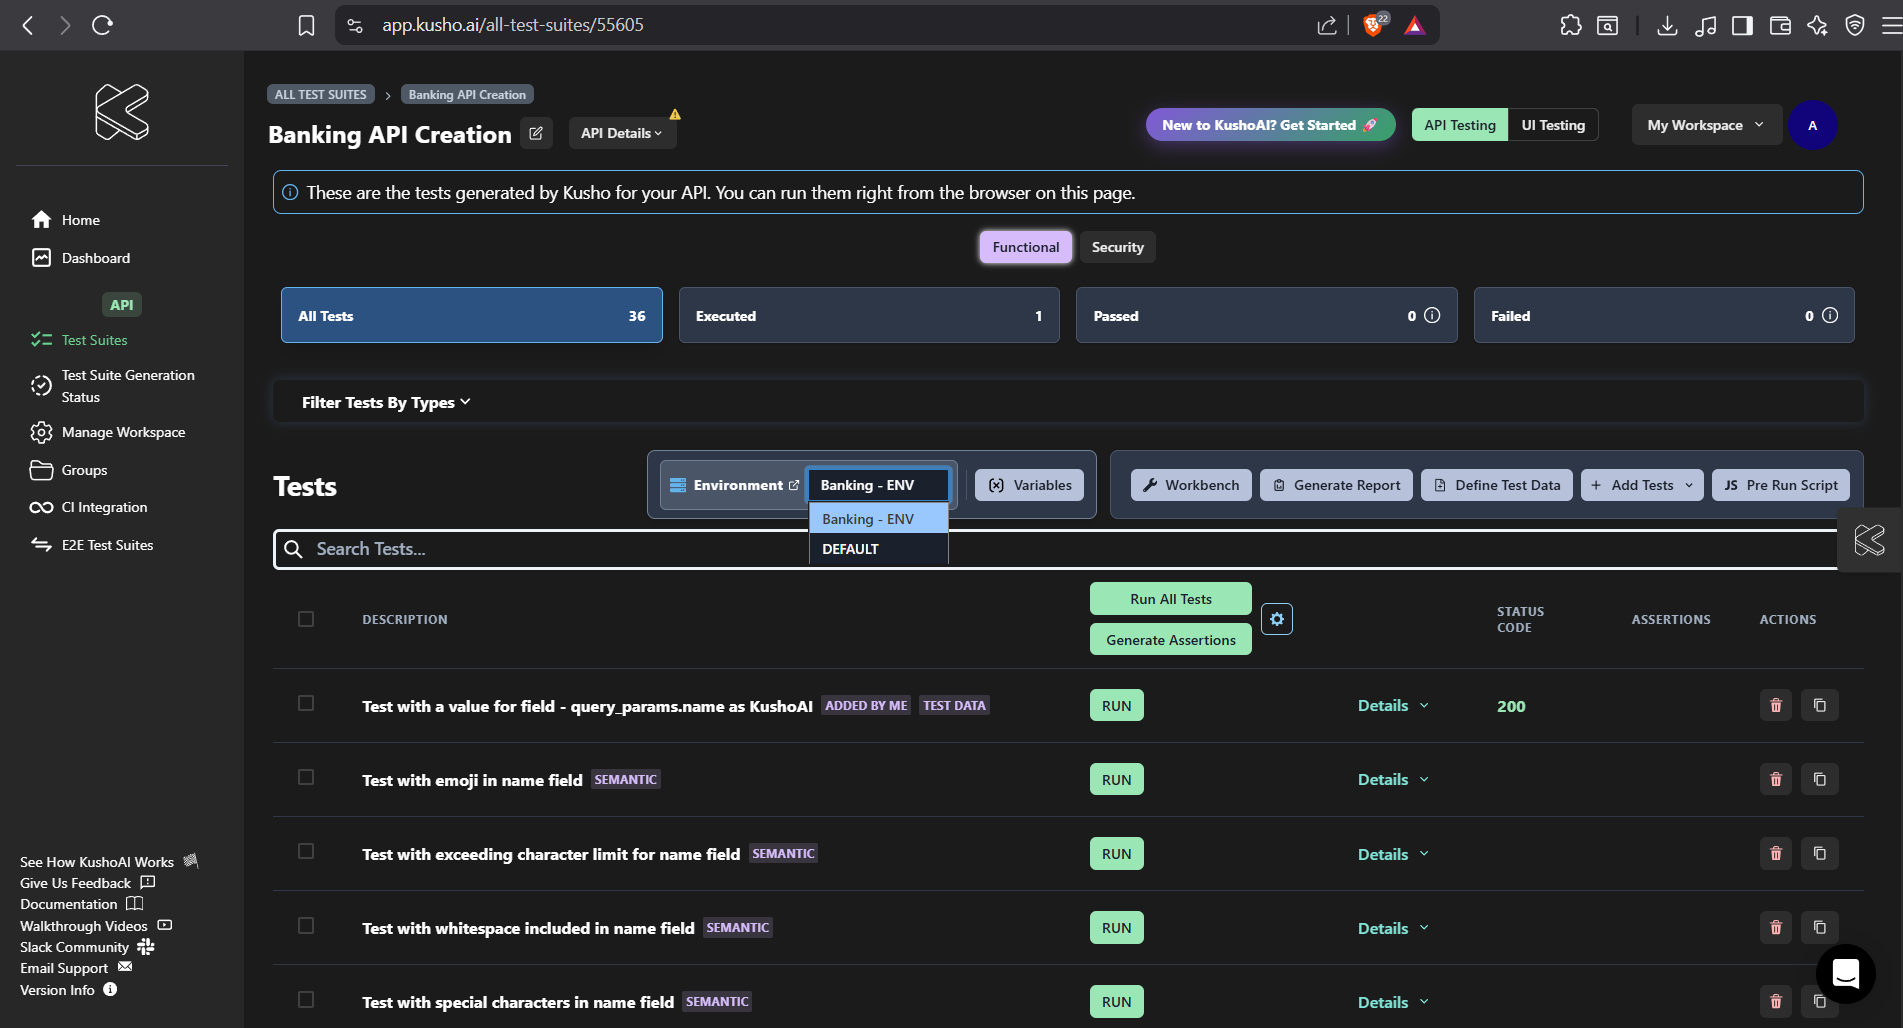Screen dimensions: 1903x1028
Task: Copy the emoji in name field test
Action: coord(1820,779)
